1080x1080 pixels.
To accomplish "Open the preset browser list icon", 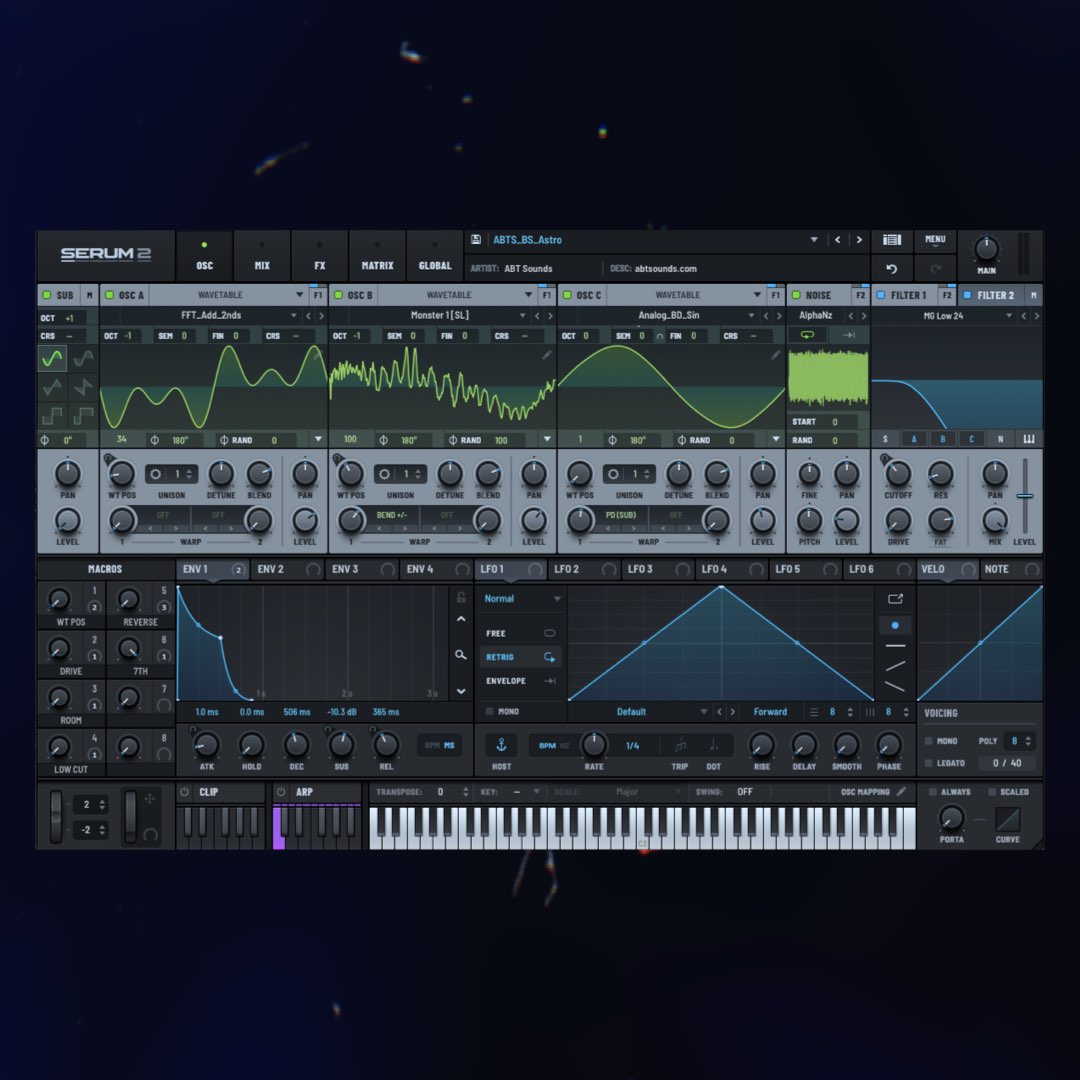I will (892, 240).
